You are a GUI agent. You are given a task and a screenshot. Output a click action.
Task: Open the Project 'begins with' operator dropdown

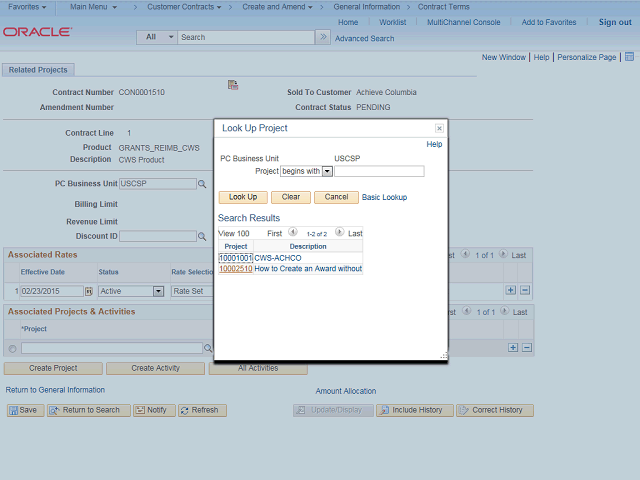[307, 171]
